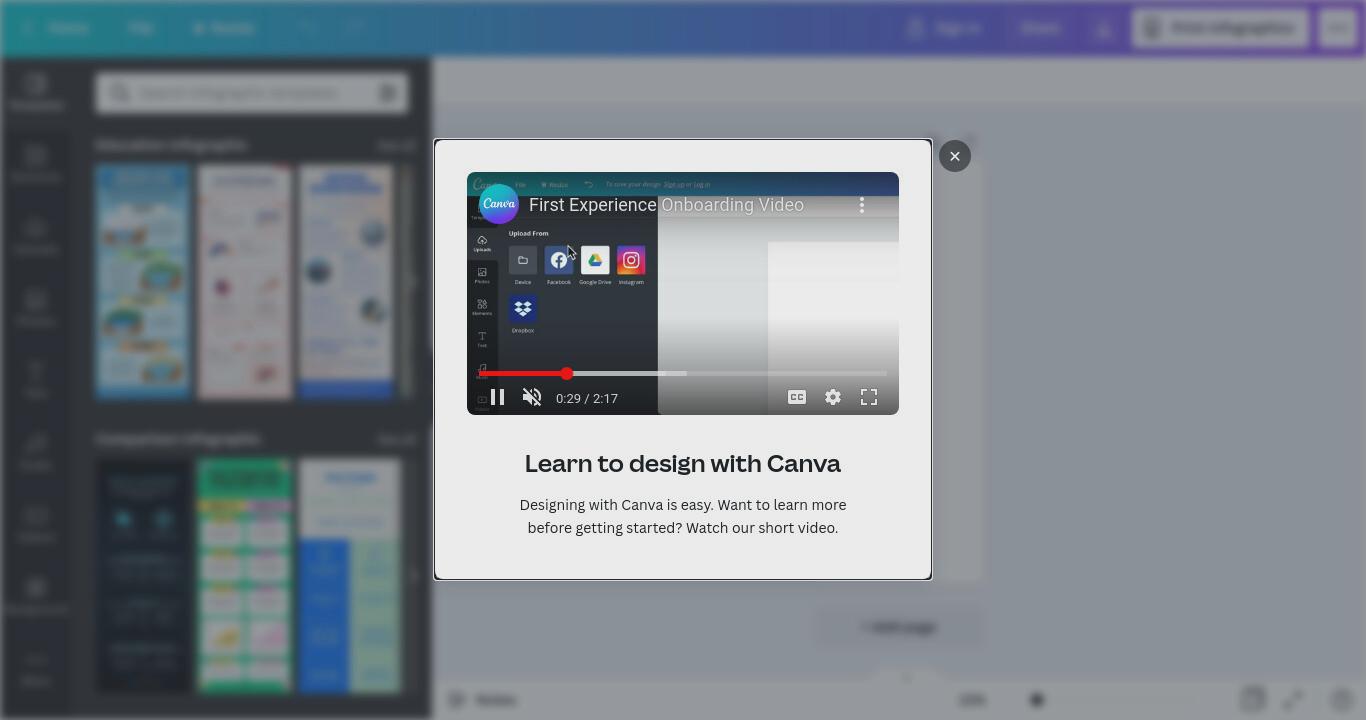Pause the onboarding video
The height and width of the screenshot is (720, 1366).
pyautogui.click(x=497, y=397)
